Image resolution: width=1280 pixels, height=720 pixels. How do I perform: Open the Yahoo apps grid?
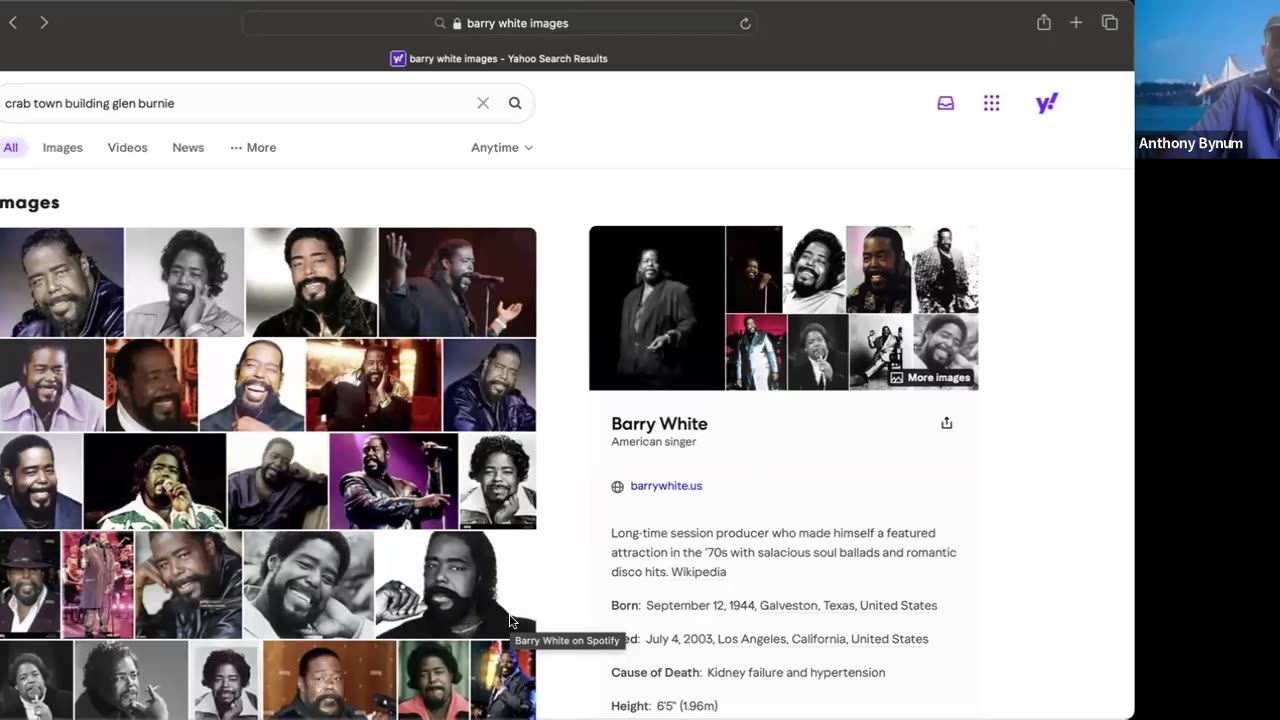pyautogui.click(x=991, y=103)
